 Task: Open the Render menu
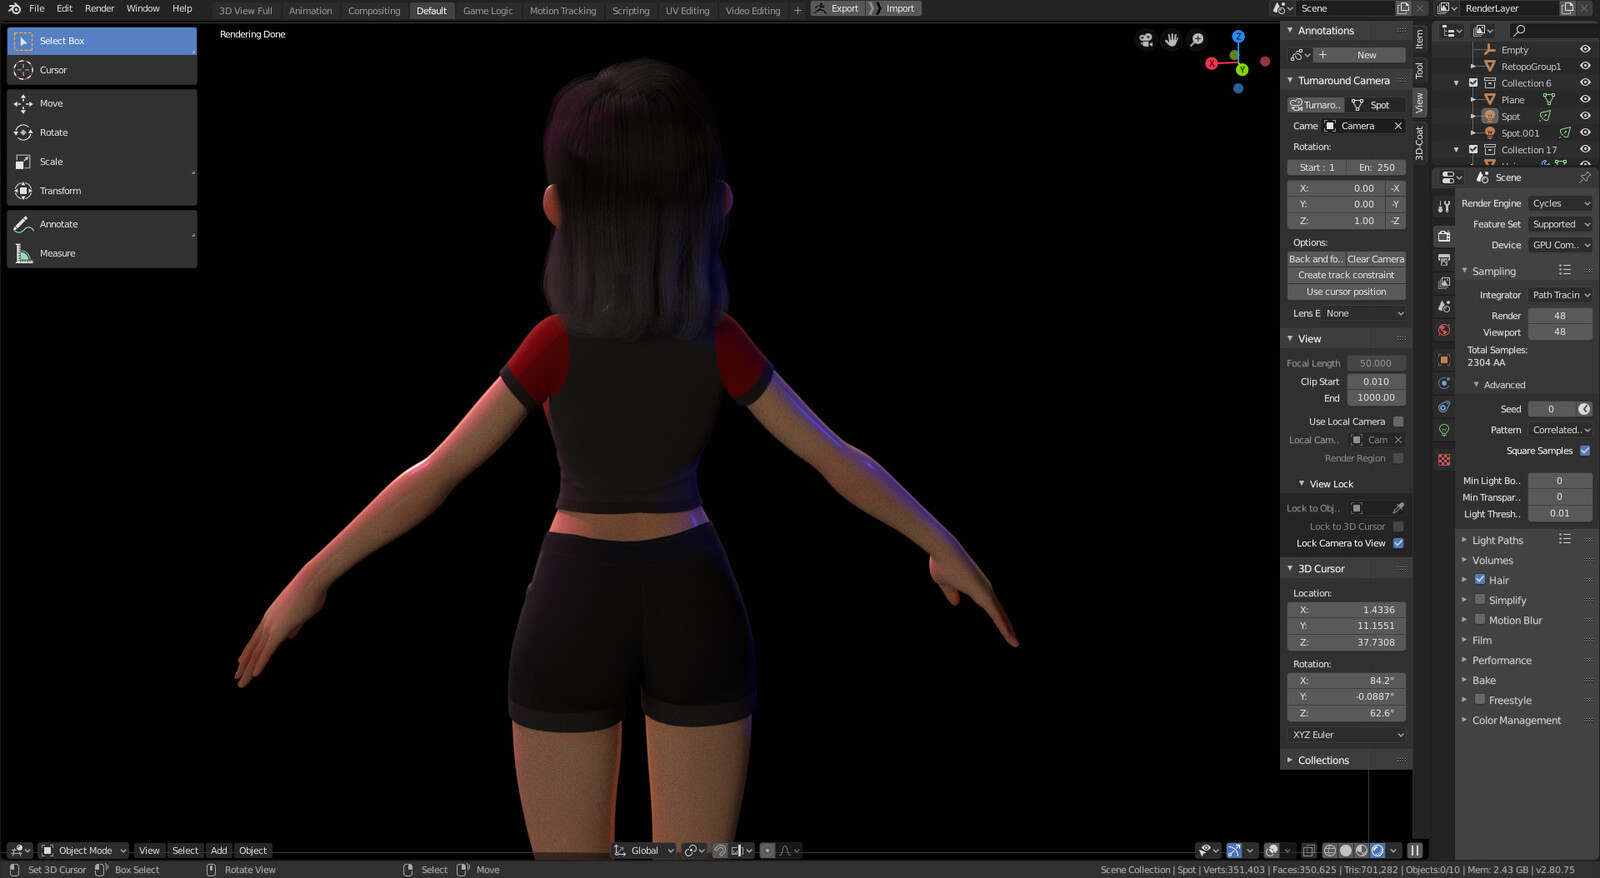click(99, 8)
